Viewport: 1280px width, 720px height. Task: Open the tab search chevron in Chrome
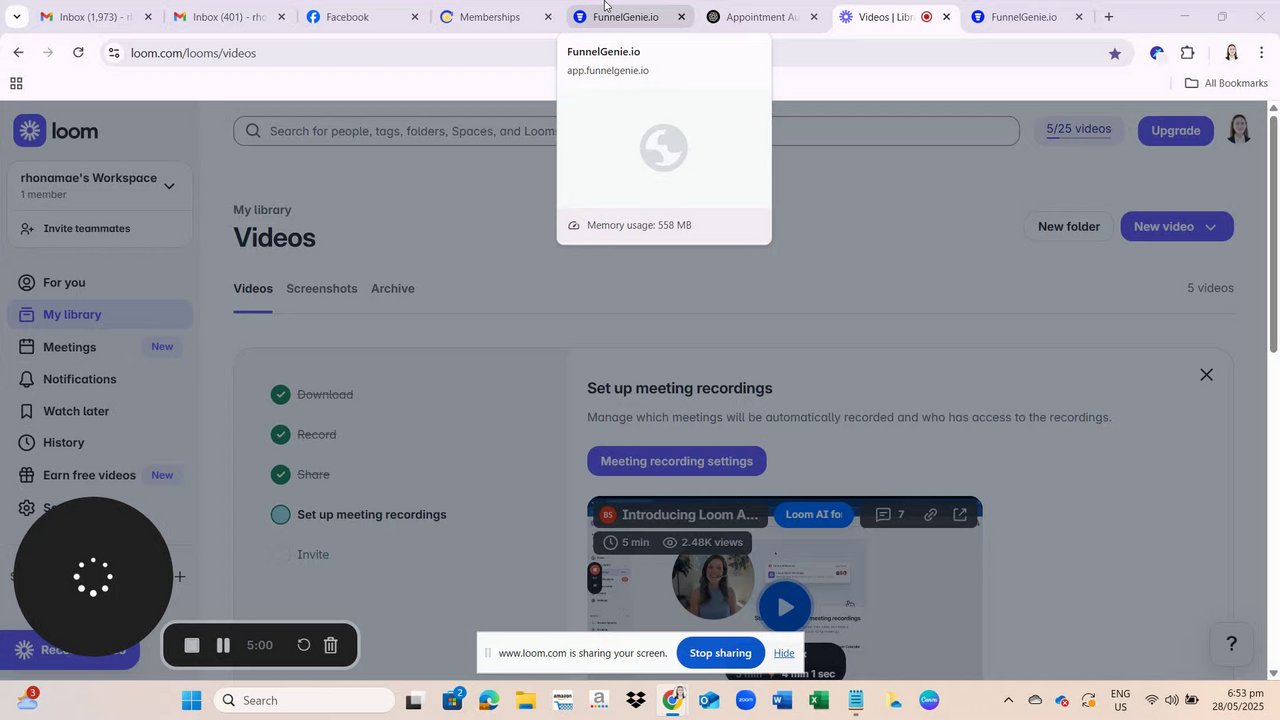pyautogui.click(x=16, y=17)
